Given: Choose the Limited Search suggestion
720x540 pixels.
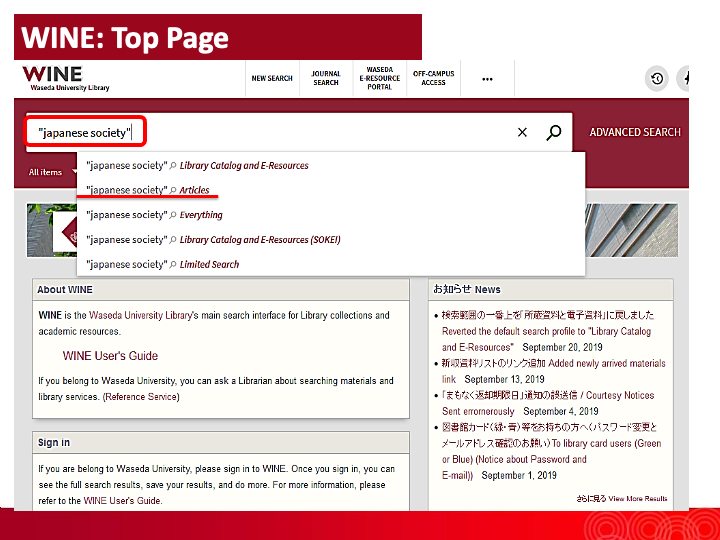Looking at the screenshot, I should point(163,265).
